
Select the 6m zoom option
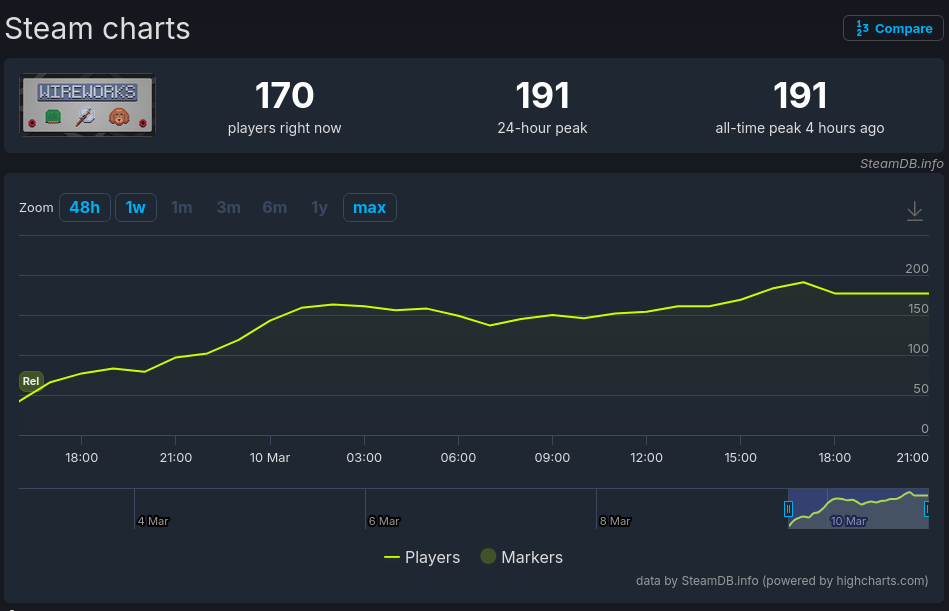coord(274,207)
